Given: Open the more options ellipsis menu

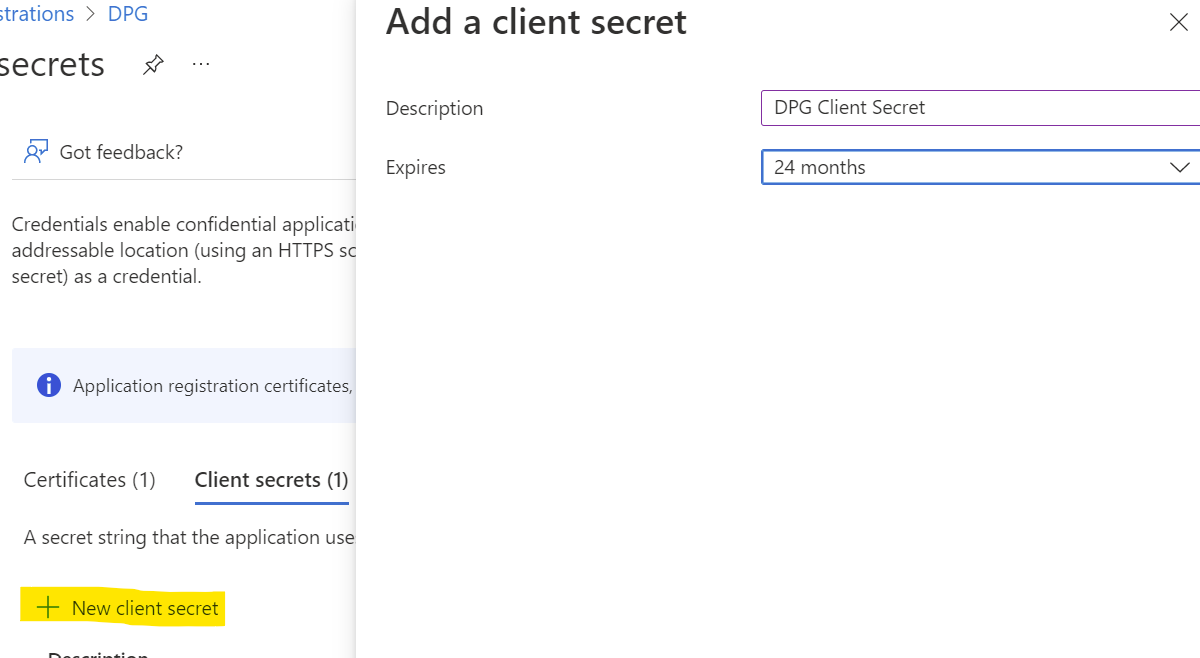Looking at the screenshot, I should coord(201,65).
